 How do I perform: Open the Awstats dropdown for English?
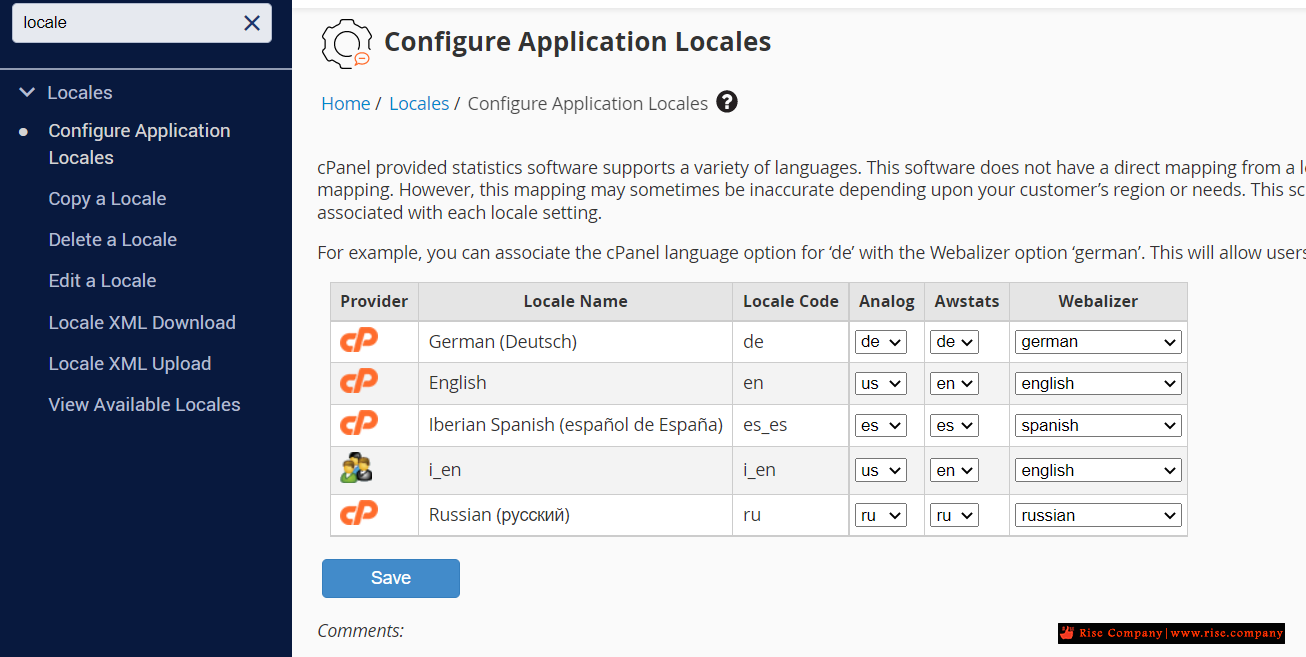(x=953, y=384)
